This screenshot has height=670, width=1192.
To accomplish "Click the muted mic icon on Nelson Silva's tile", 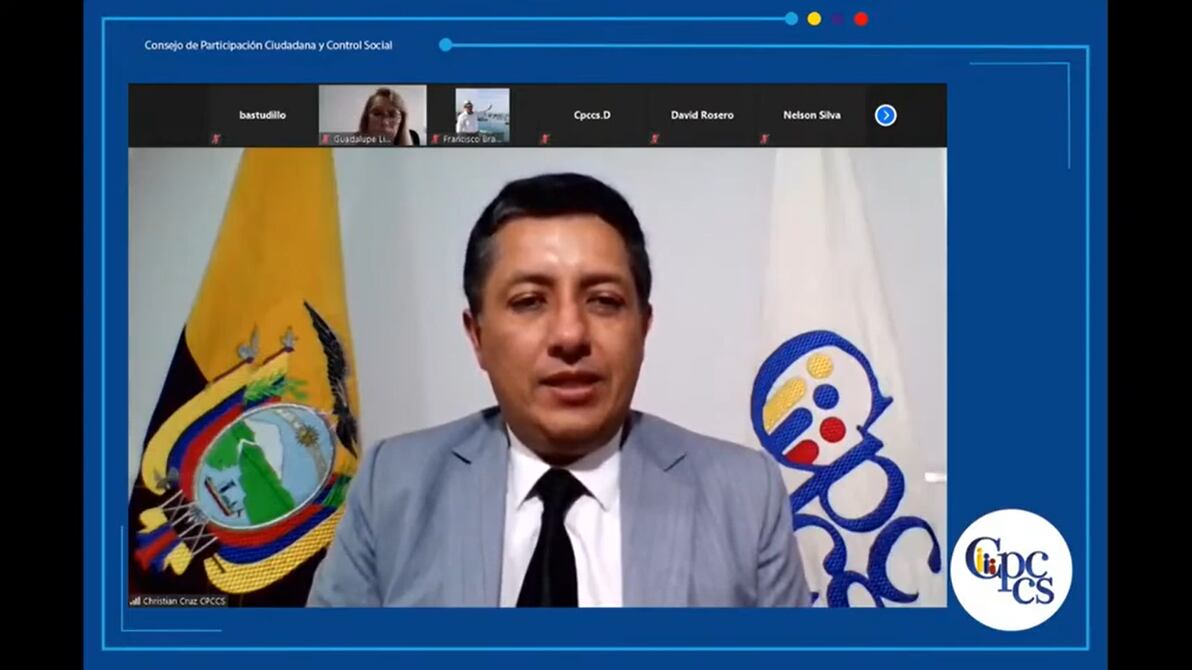I will (x=764, y=139).
